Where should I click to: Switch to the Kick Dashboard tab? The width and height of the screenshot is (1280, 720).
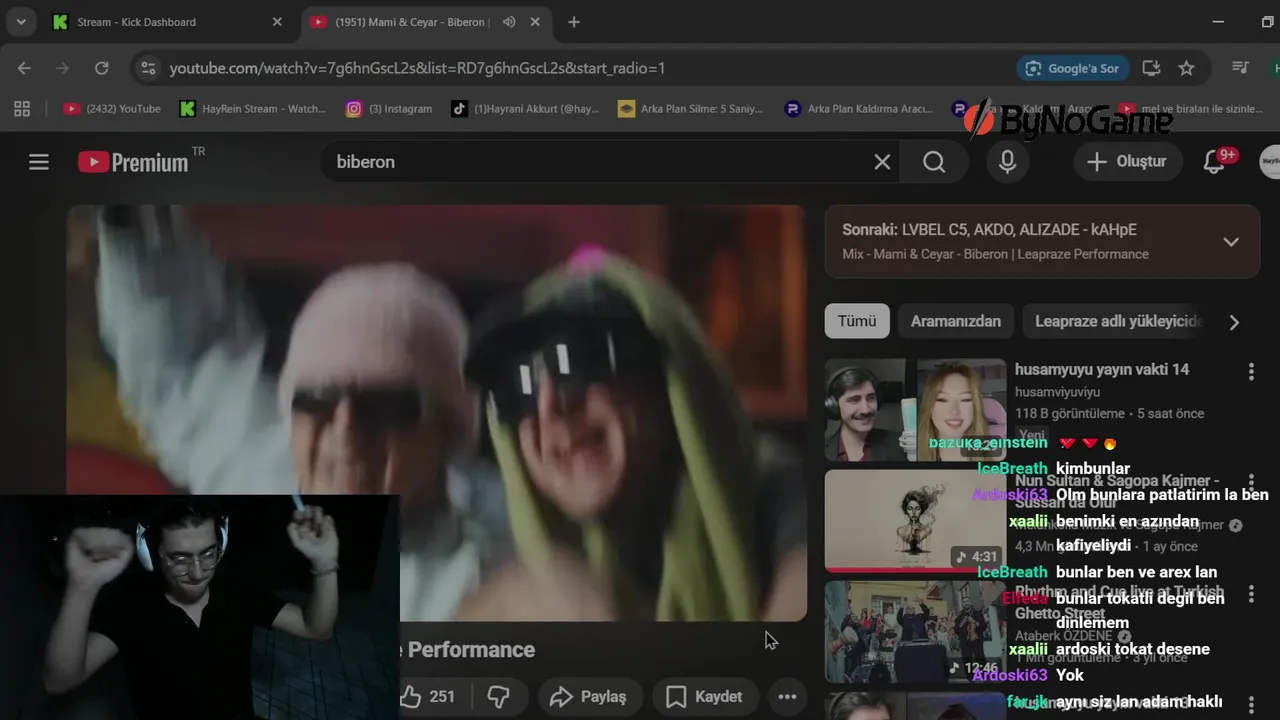[x=167, y=22]
